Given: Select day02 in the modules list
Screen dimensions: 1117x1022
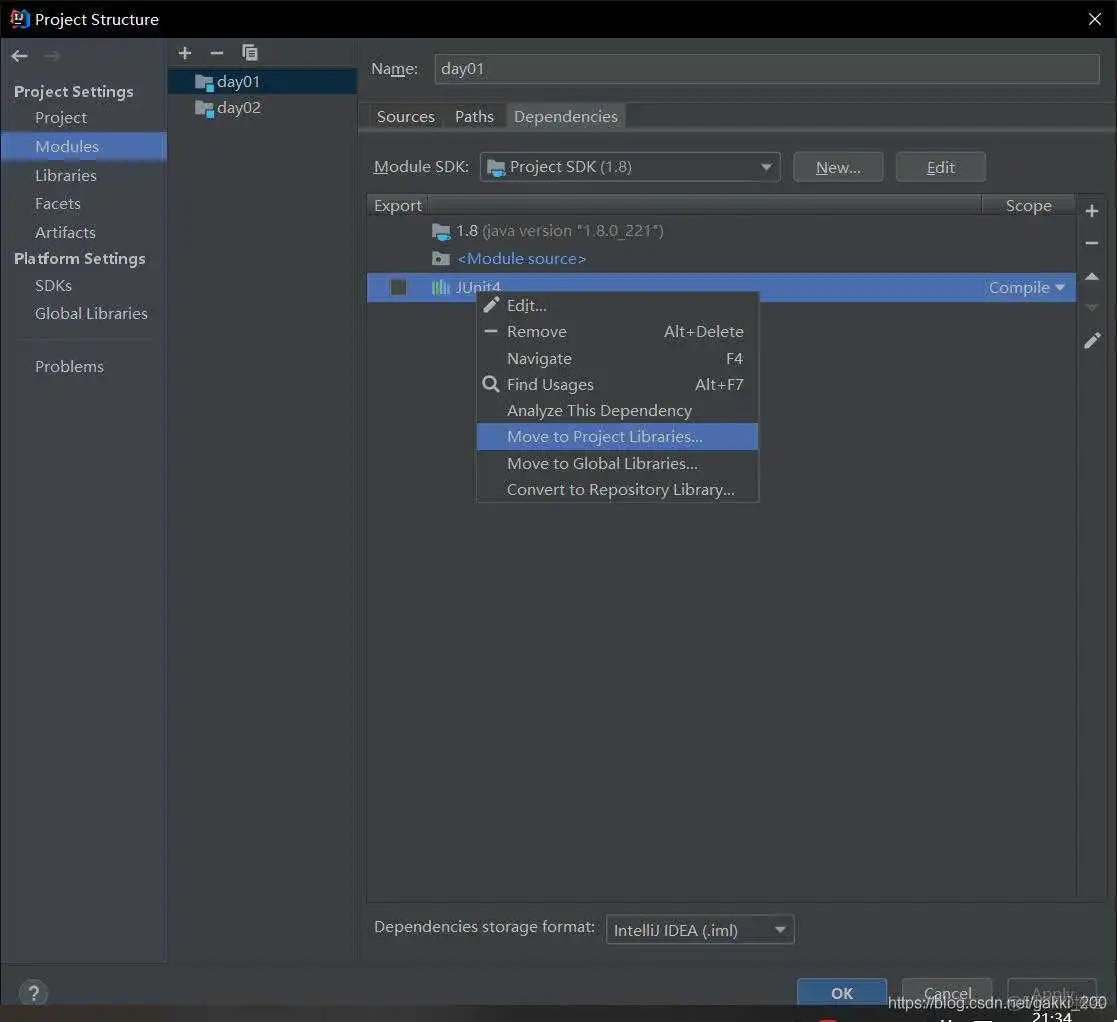Looking at the screenshot, I should [237, 107].
